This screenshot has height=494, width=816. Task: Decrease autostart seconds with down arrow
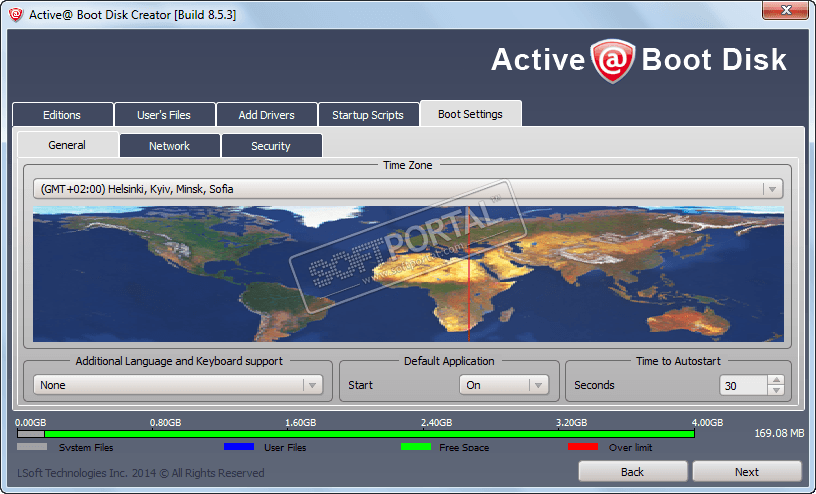coord(776,390)
